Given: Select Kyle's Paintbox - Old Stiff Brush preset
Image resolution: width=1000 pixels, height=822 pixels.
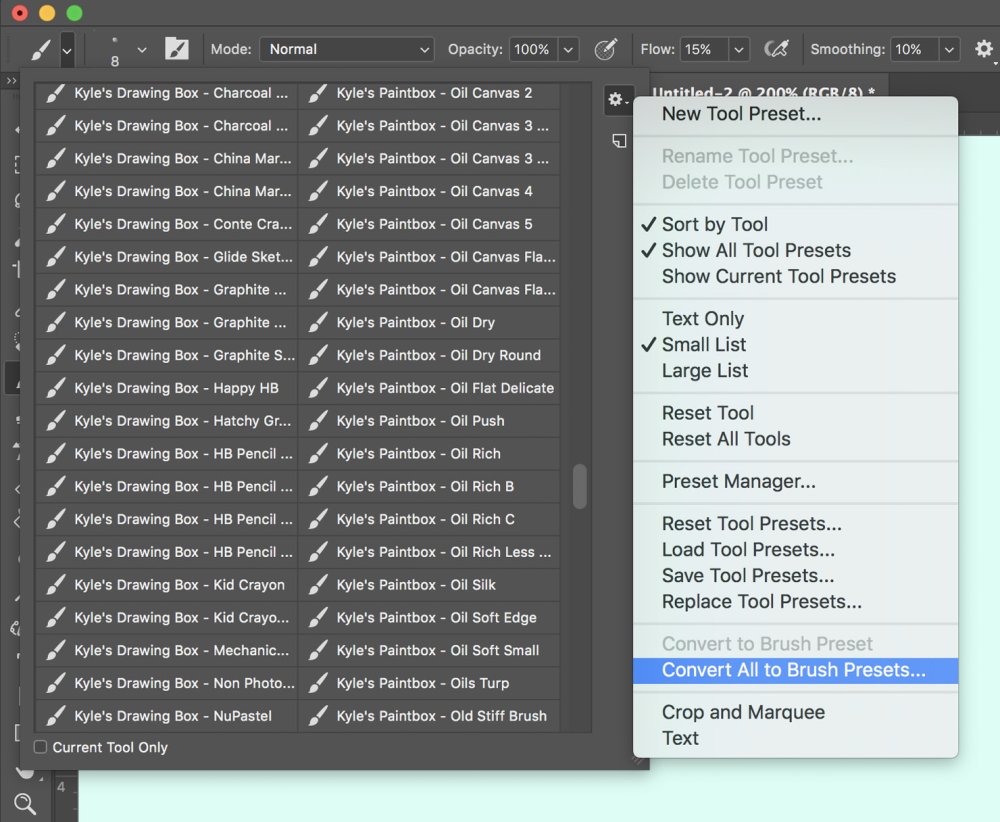Looking at the screenshot, I should 429,716.
